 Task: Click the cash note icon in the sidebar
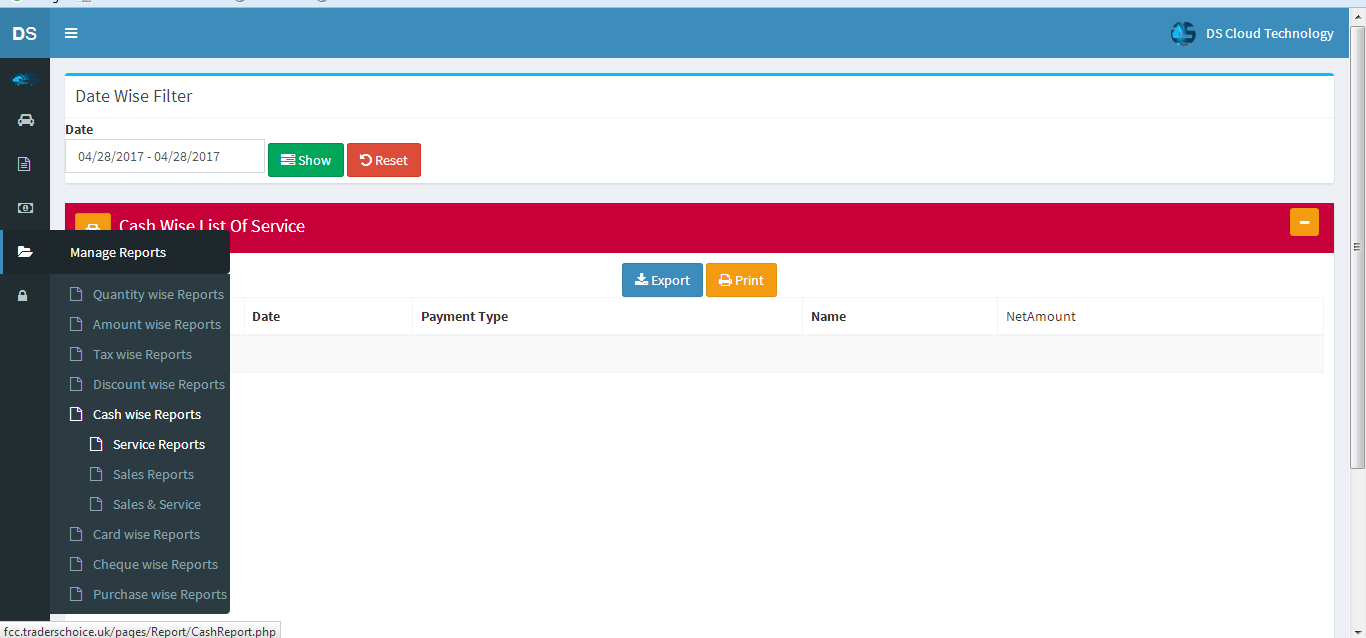pyautogui.click(x=24, y=207)
